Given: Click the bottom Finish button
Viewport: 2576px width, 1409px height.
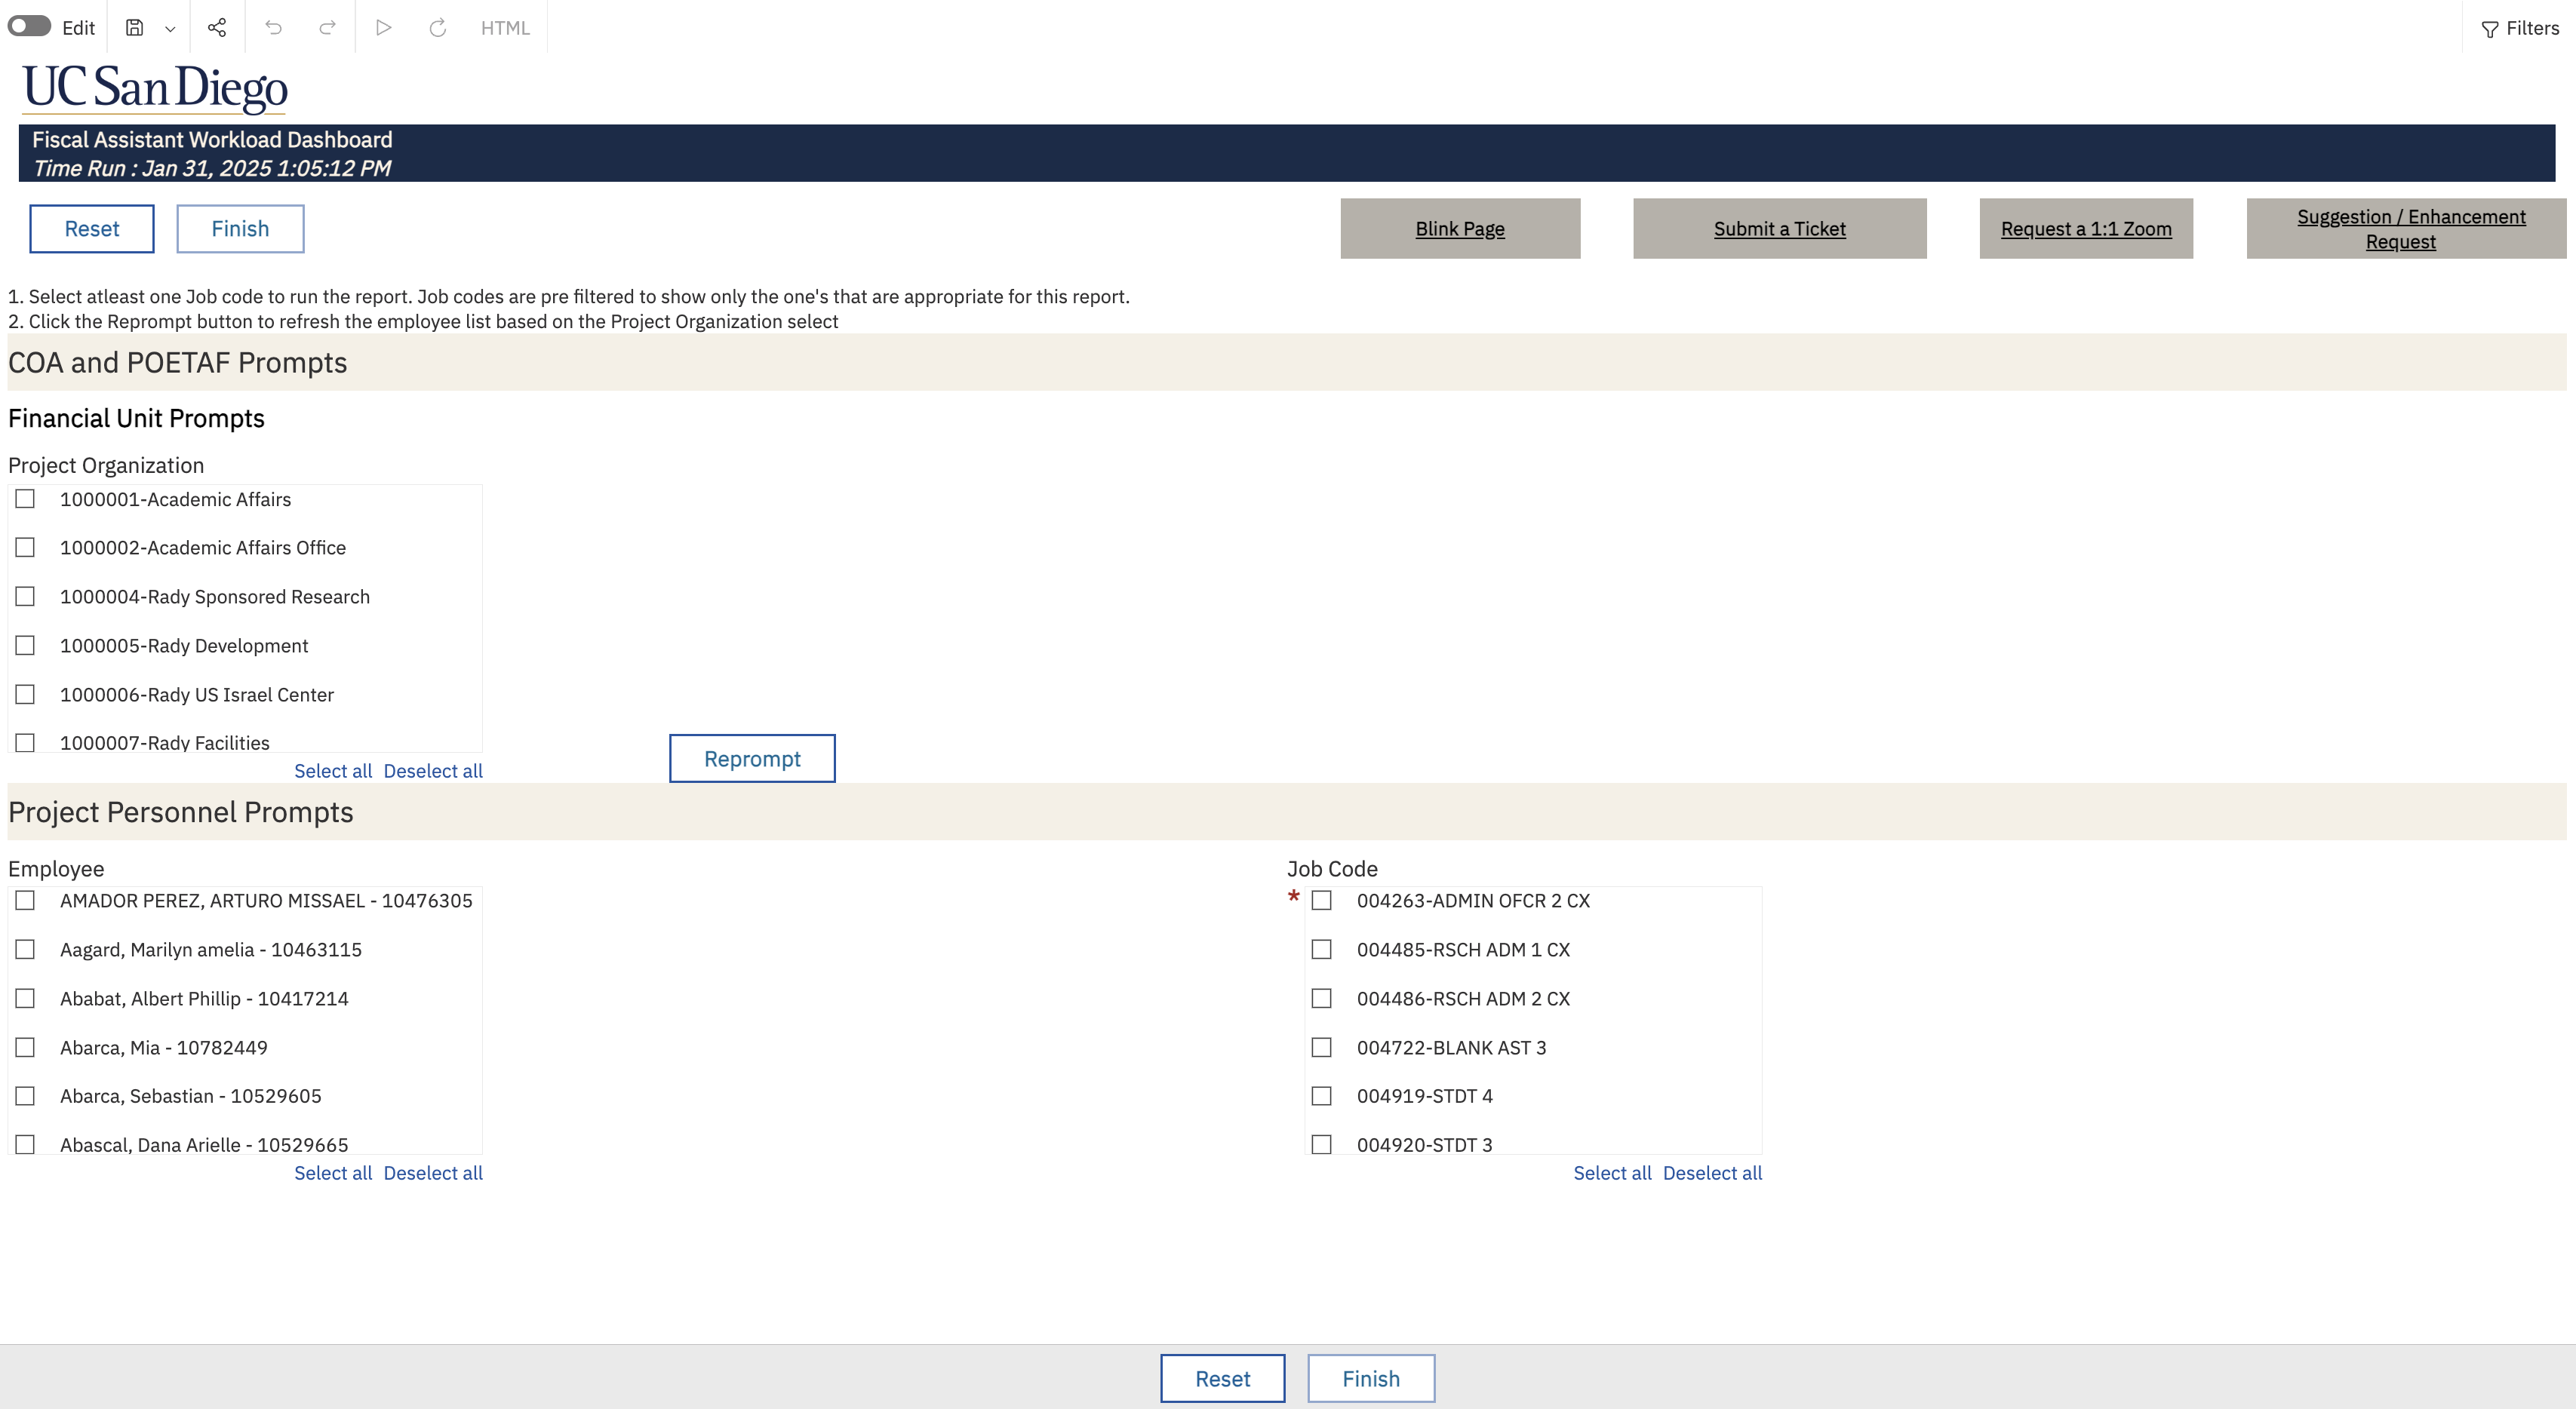Looking at the screenshot, I should pos(1371,1379).
